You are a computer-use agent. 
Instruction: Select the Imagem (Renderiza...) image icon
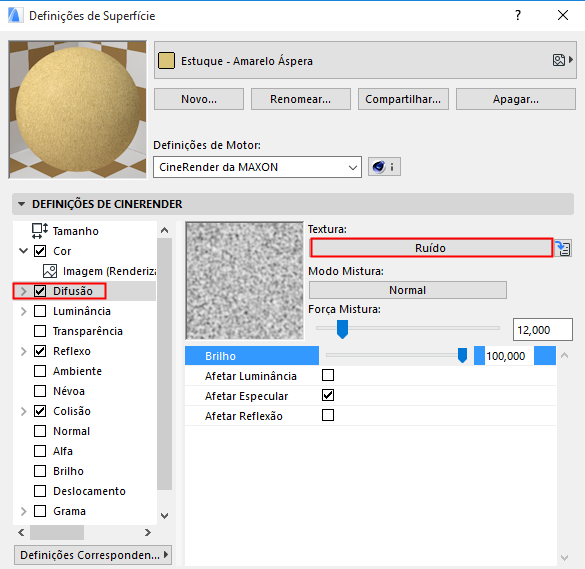point(50,271)
